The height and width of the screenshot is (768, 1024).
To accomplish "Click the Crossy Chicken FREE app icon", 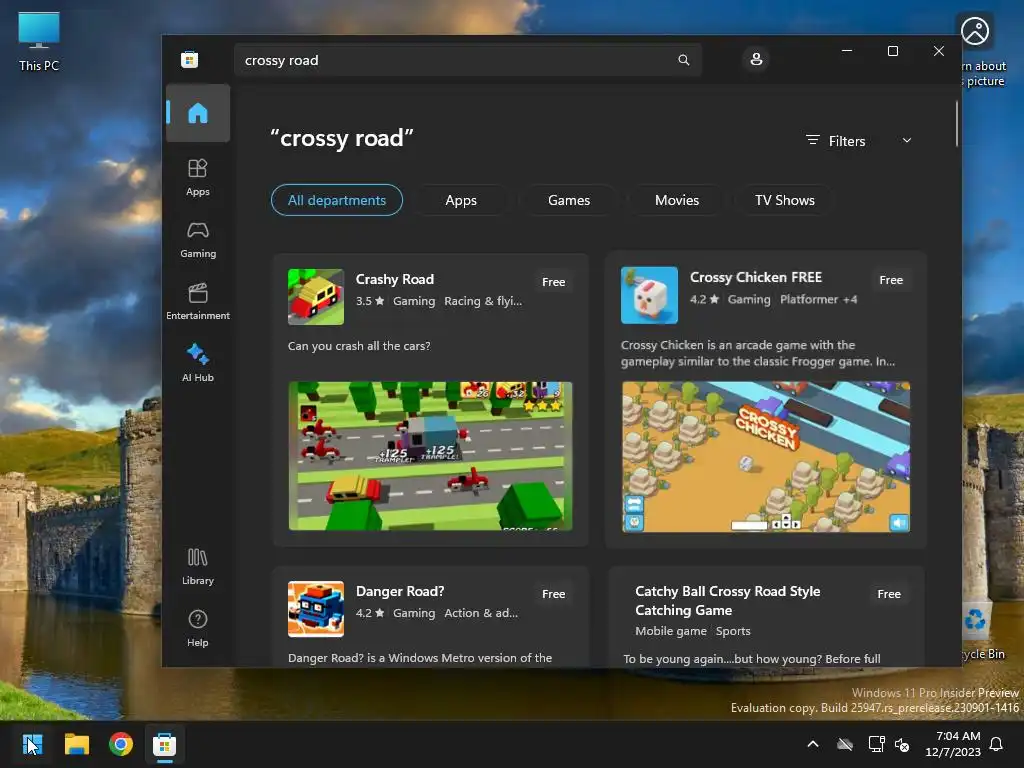I will click(649, 295).
